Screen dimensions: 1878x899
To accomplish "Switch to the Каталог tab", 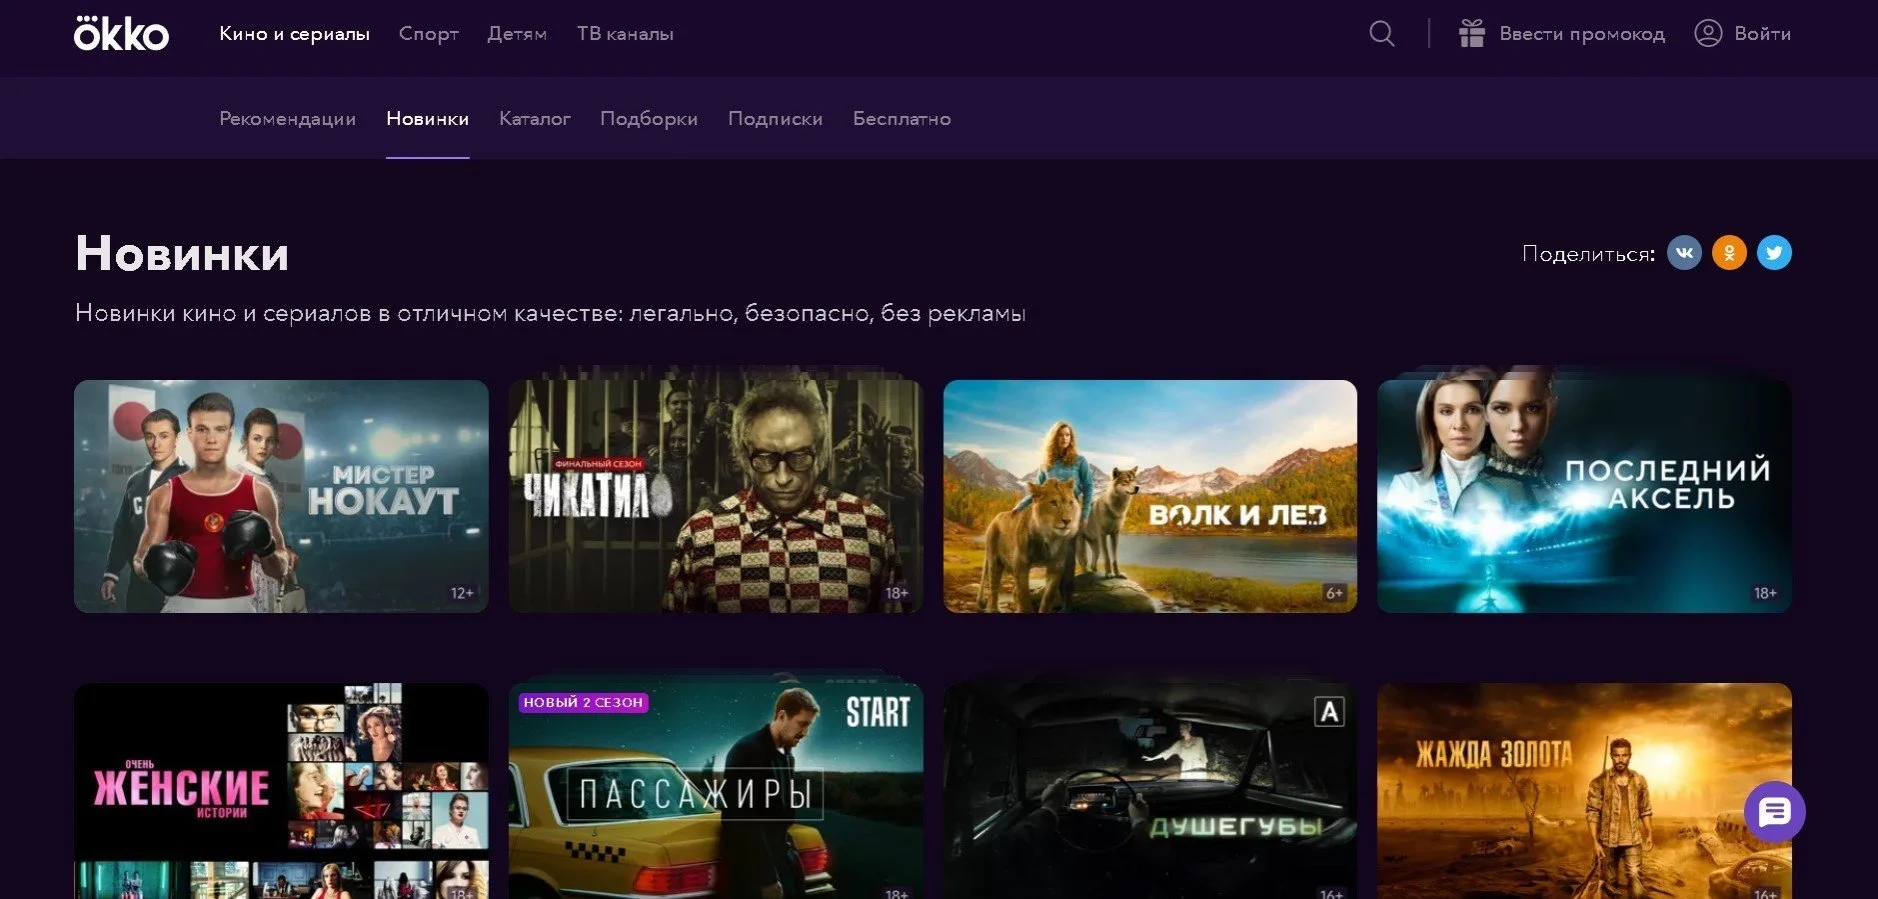I will (x=535, y=119).
